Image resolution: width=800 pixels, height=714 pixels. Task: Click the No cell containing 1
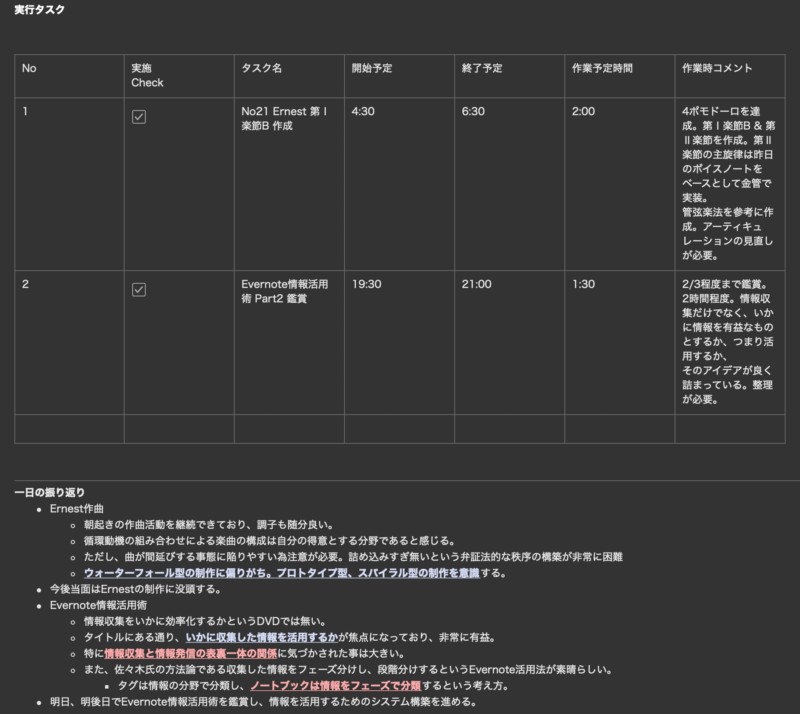coord(69,184)
